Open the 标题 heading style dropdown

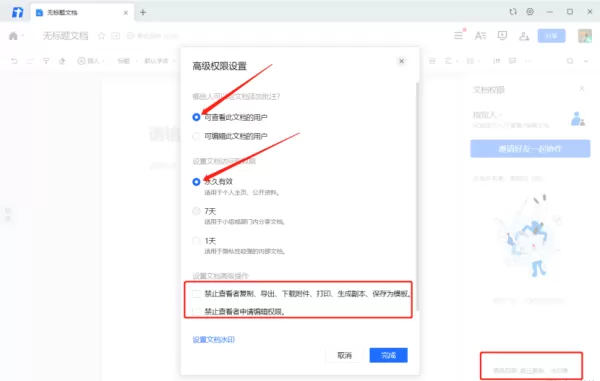[x=127, y=61]
